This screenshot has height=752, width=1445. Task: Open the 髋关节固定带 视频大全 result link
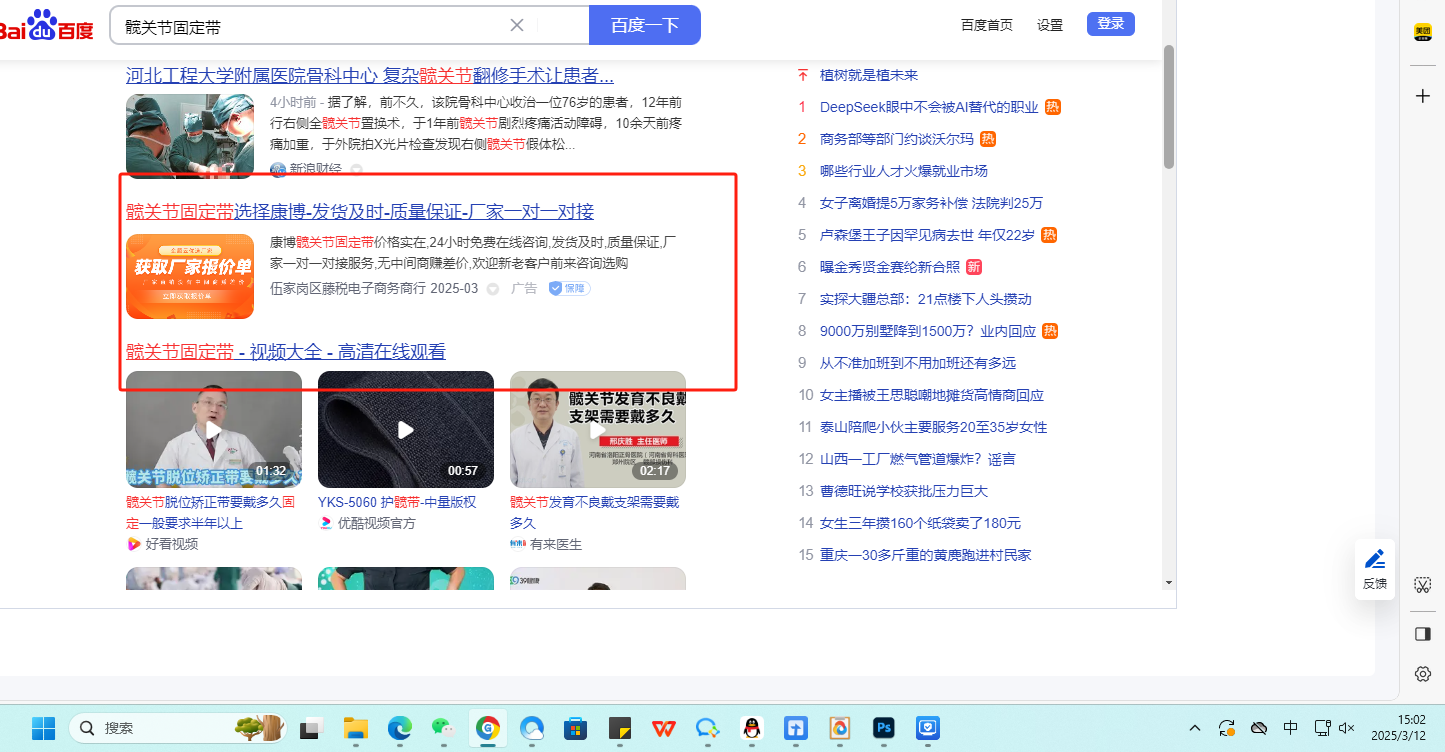(286, 351)
